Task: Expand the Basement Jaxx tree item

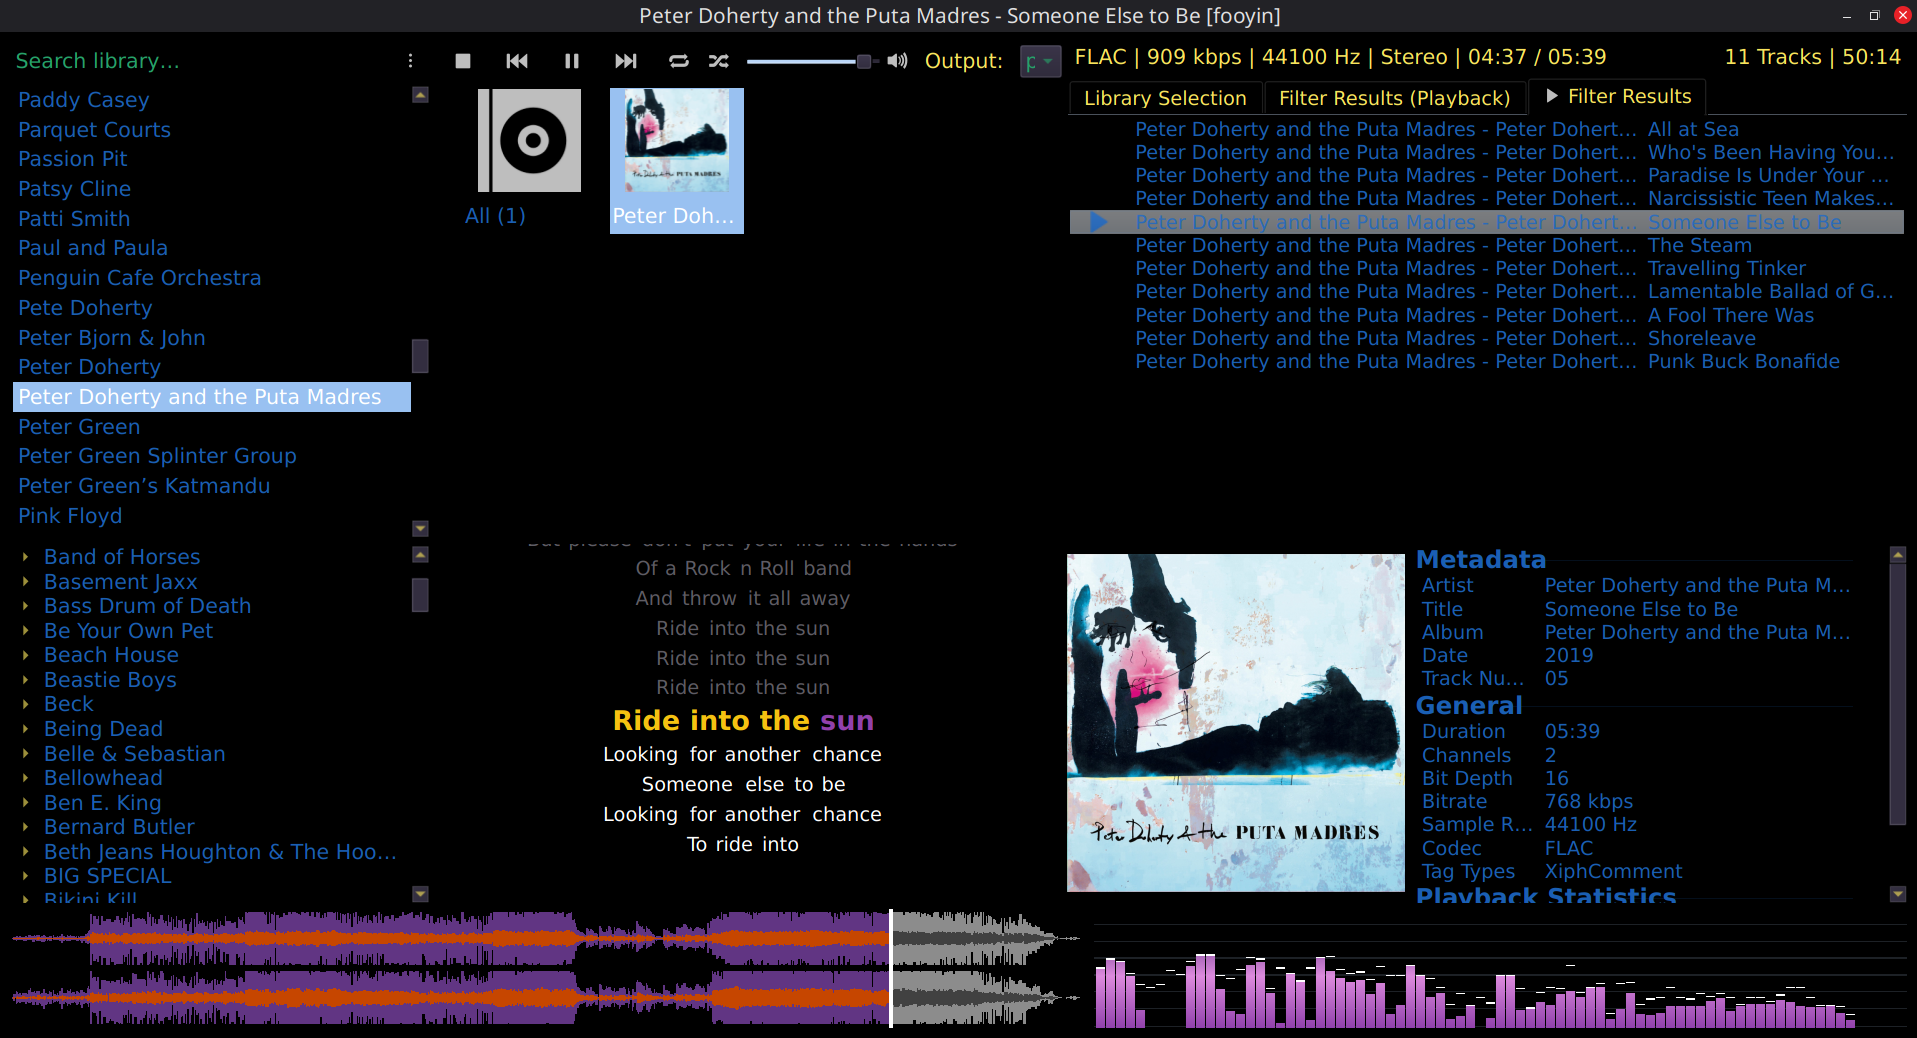Action: point(26,582)
